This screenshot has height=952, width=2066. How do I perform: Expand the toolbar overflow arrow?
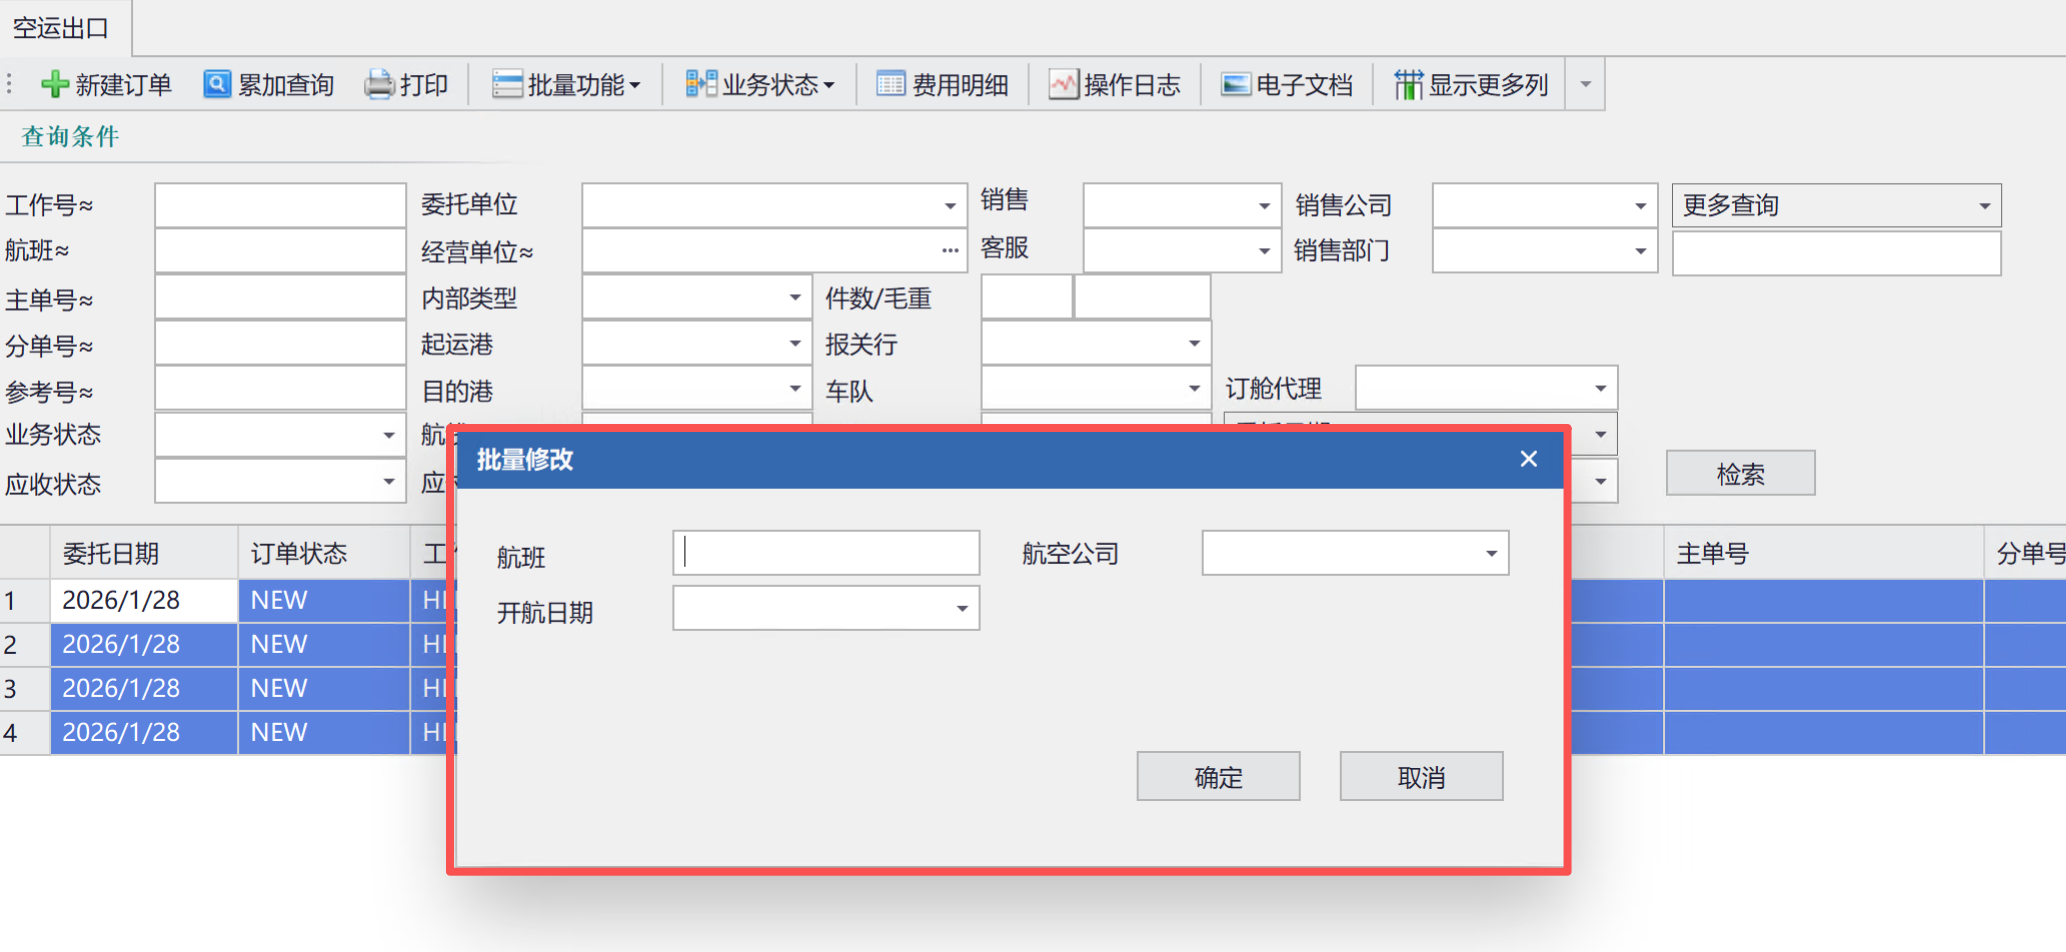[x=1585, y=84]
